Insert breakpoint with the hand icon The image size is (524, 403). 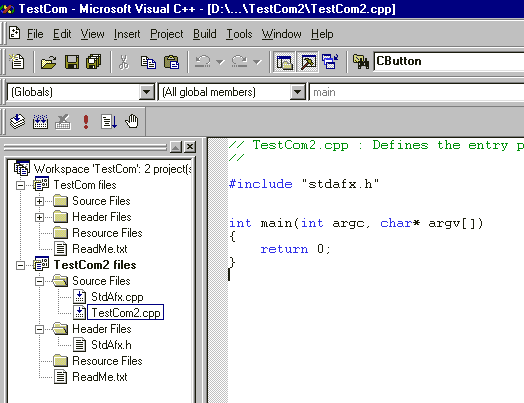pos(132,122)
